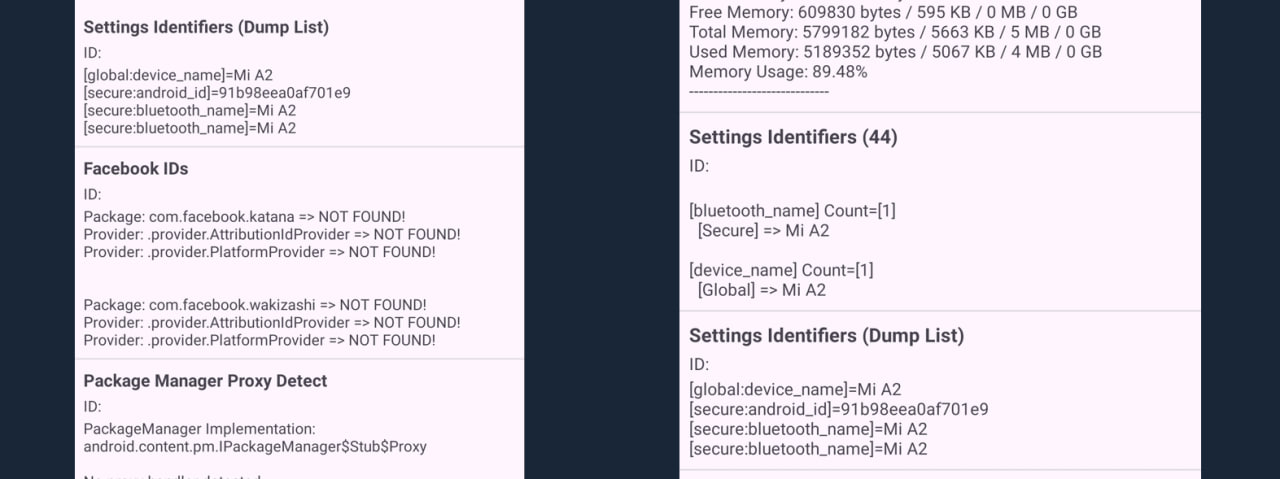Screen dimensions: 1280x479
Task: Select global:device_name line in the right panel
Action: (795, 390)
